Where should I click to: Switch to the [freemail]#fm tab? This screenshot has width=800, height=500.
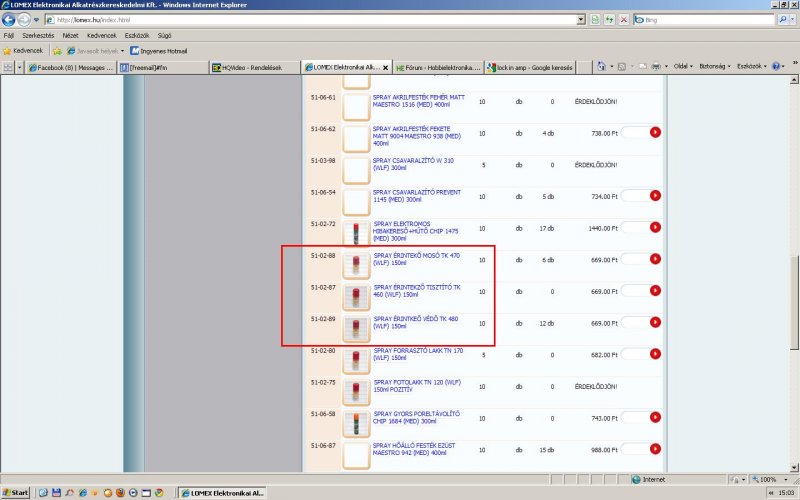pos(163,67)
